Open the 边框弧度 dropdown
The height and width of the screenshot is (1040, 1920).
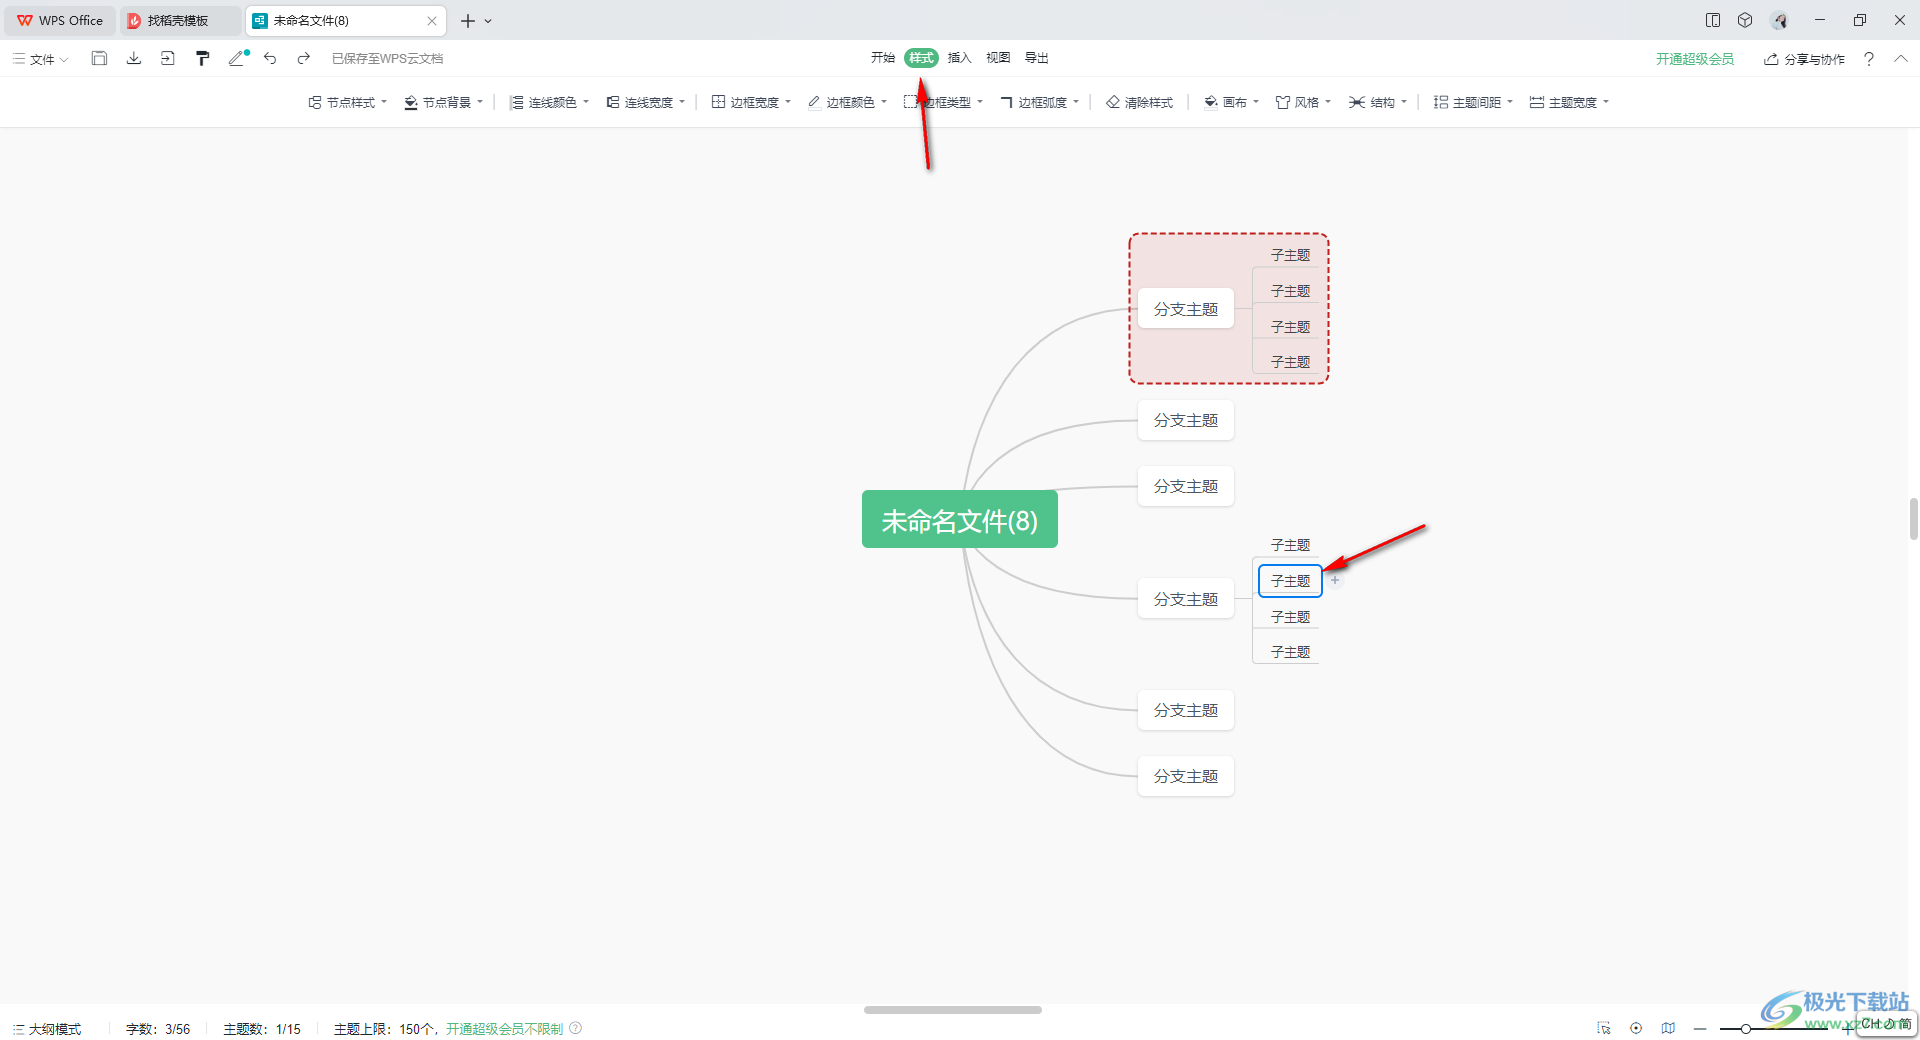click(x=1040, y=102)
